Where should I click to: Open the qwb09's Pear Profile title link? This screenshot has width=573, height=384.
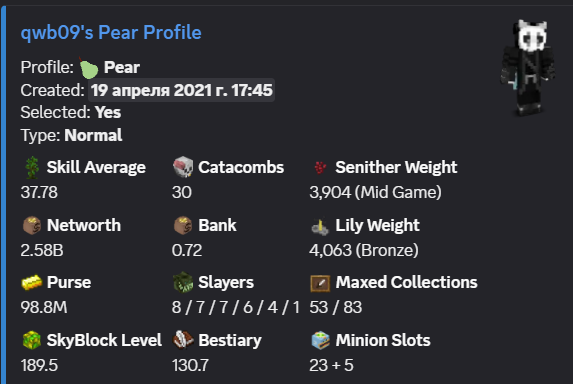click(x=111, y=33)
